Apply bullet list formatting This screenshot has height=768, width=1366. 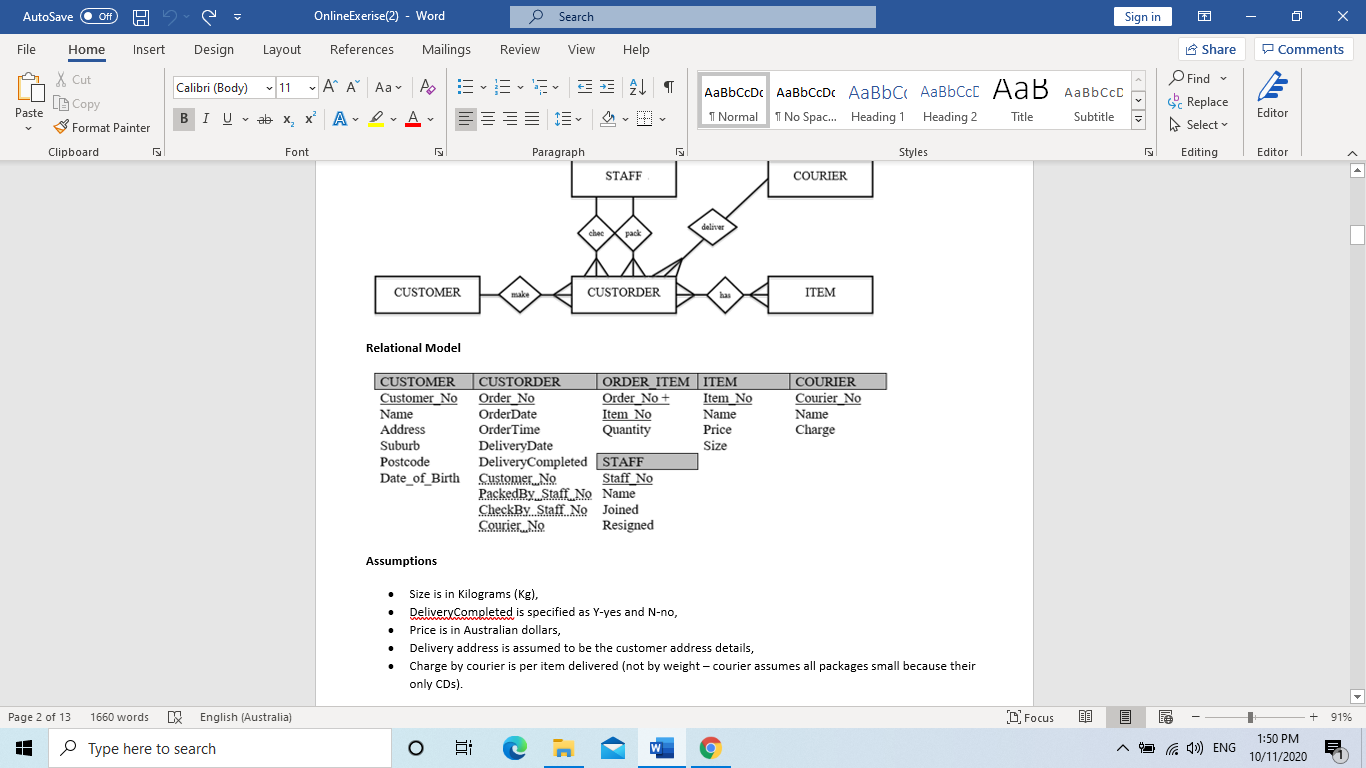pyautogui.click(x=465, y=88)
